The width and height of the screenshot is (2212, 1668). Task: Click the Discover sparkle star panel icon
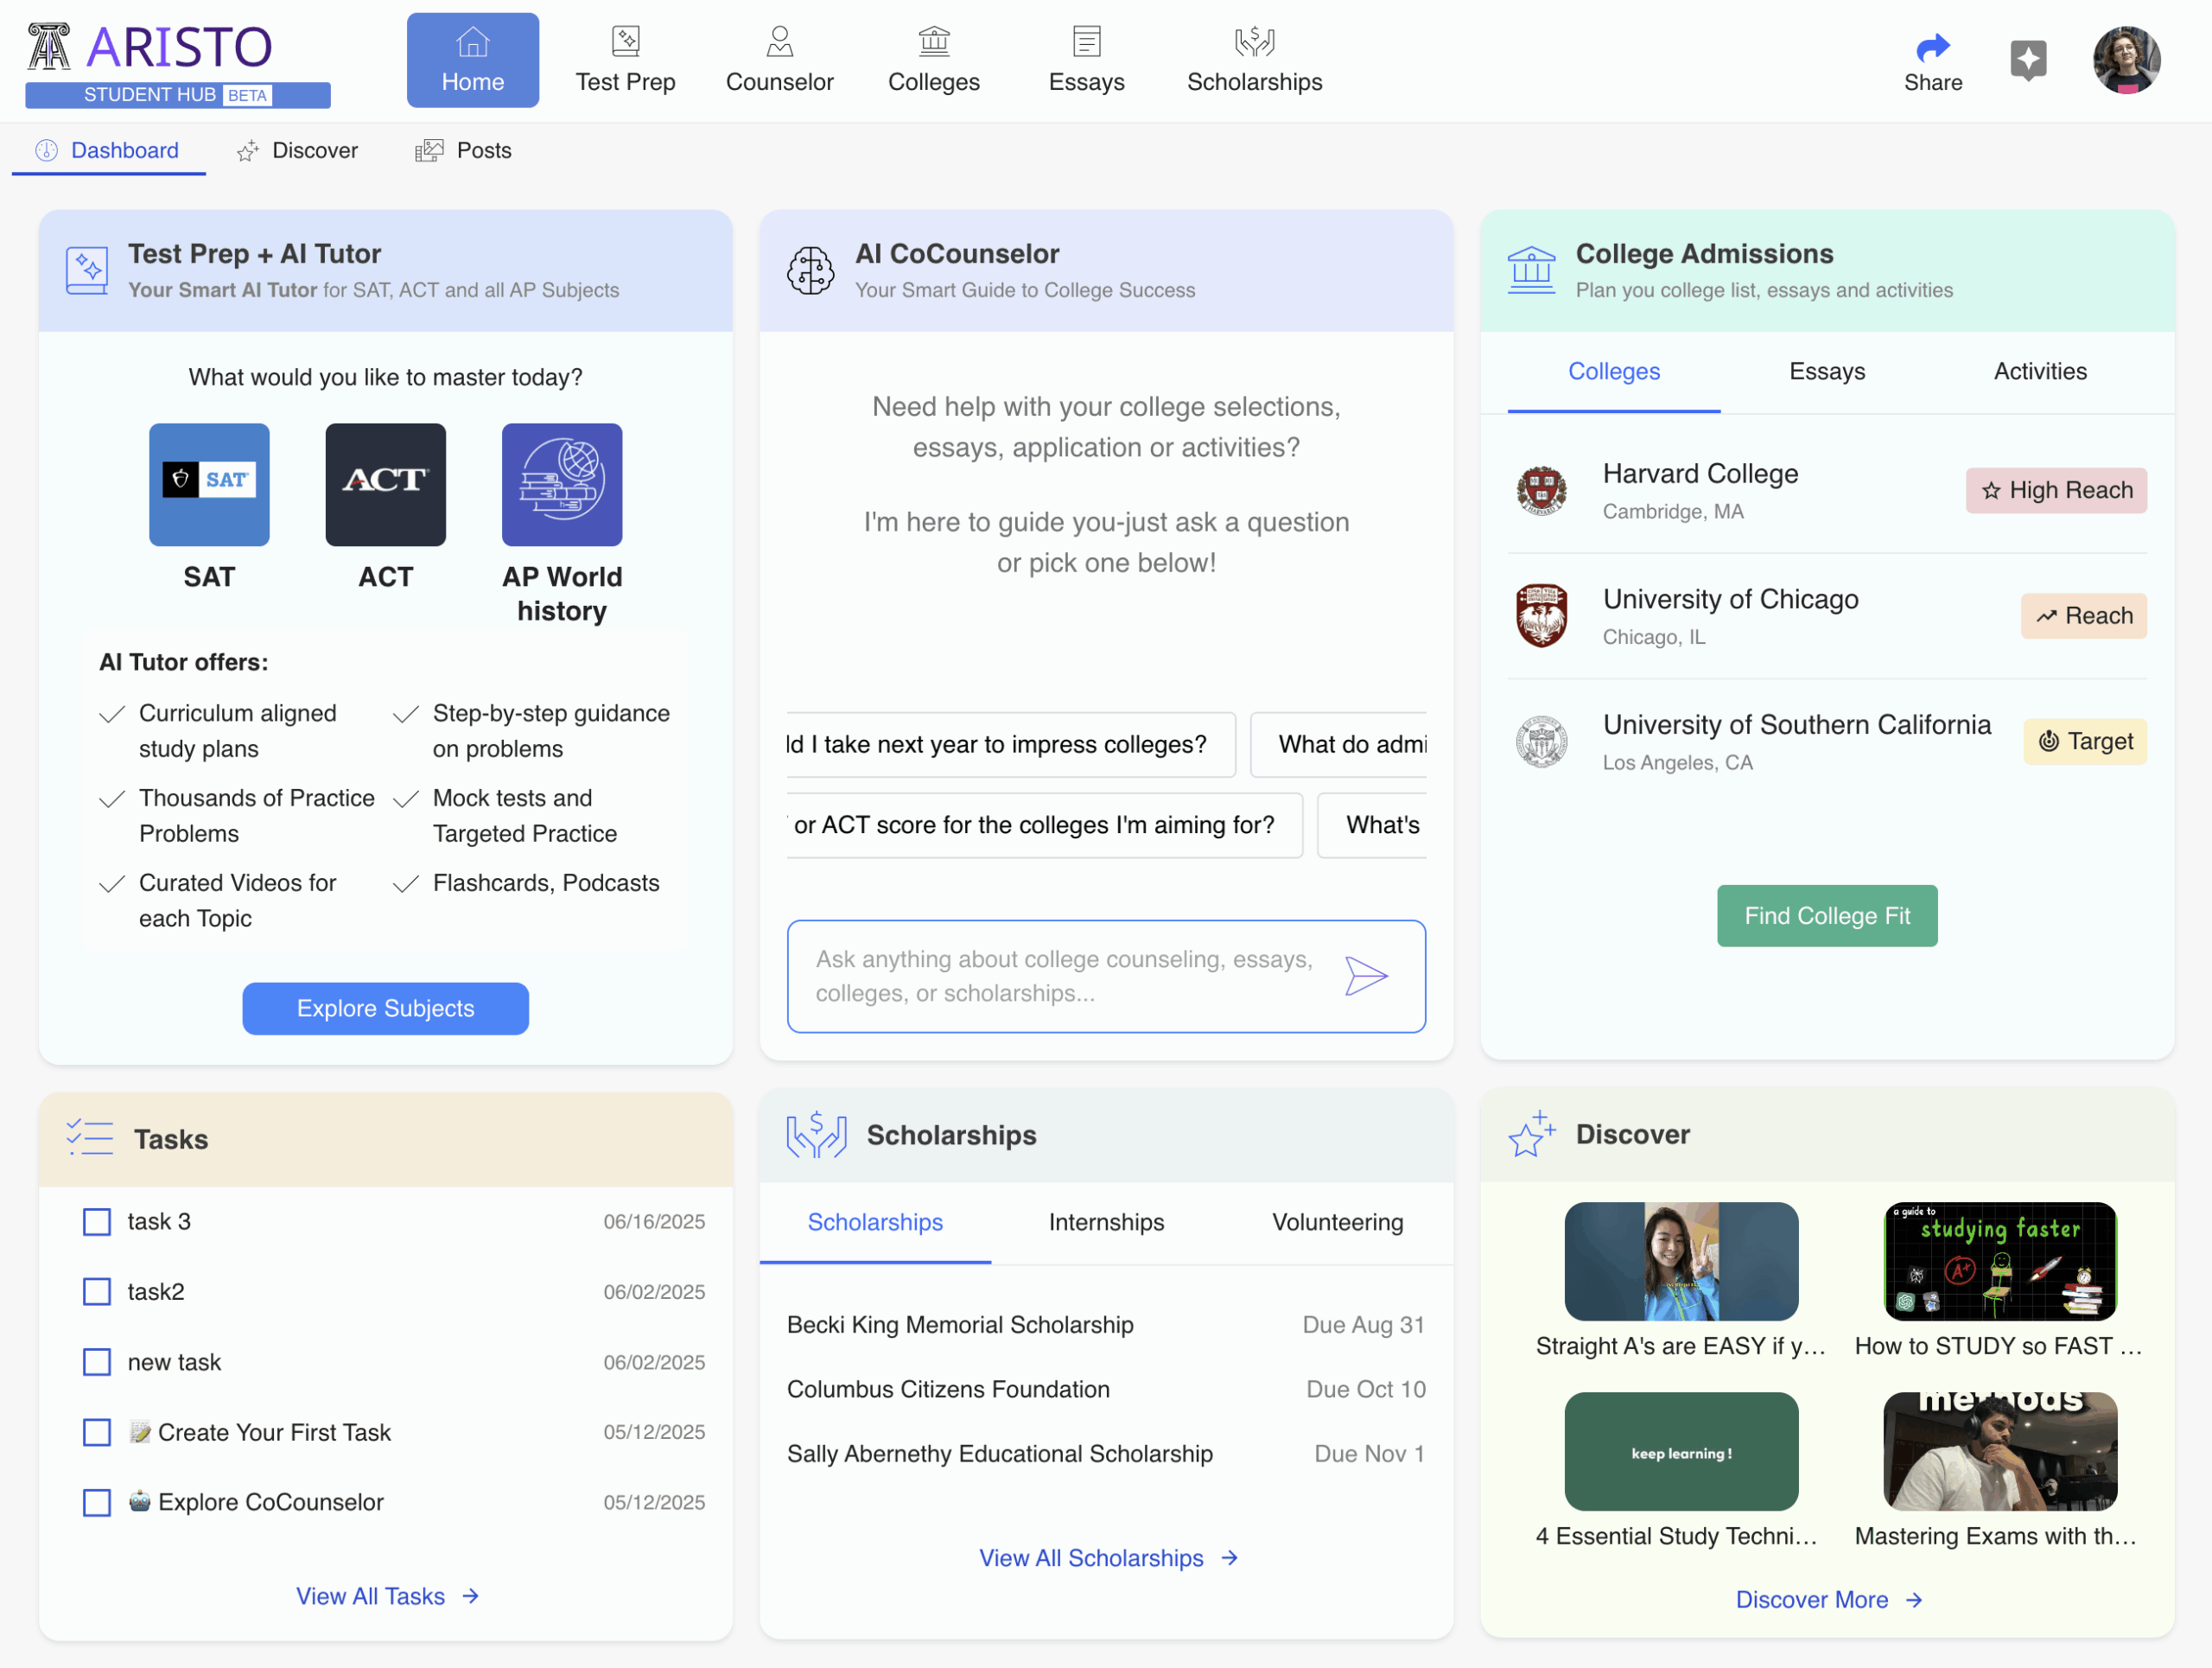point(1531,1134)
